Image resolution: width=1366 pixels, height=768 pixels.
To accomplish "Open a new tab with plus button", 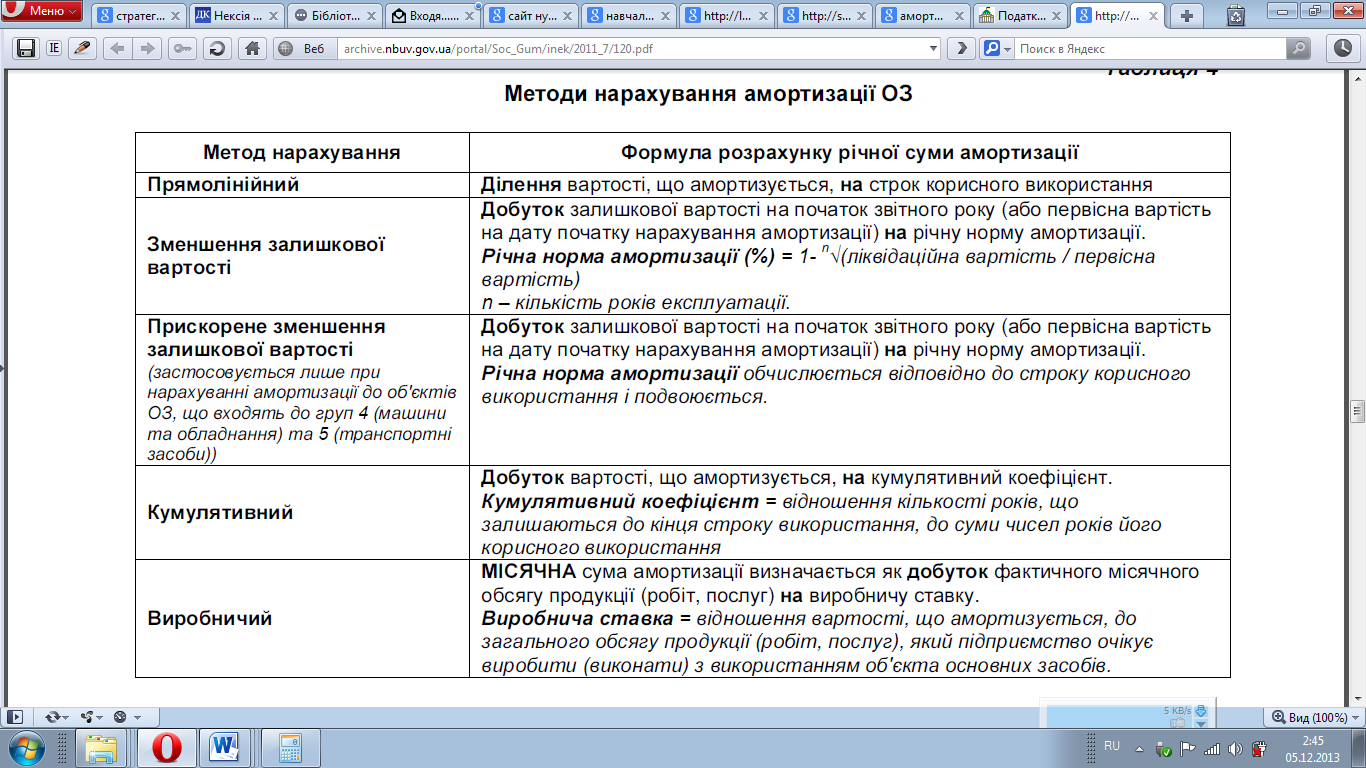I will pyautogui.click(x=1187, y=16).
